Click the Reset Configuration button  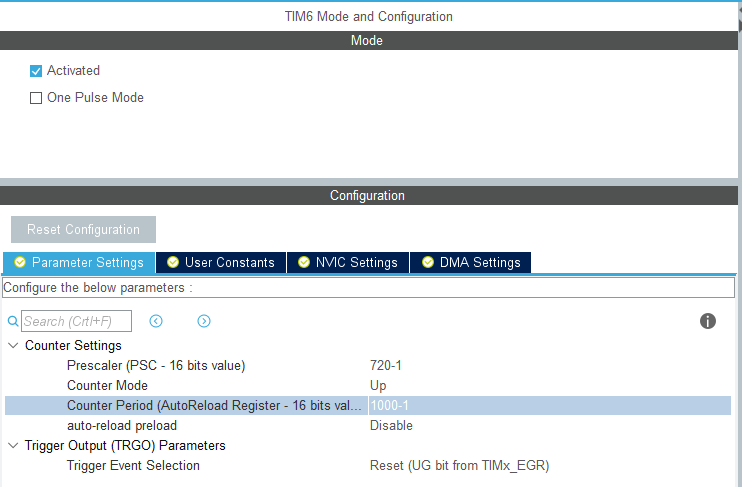(x=83, y=230)
